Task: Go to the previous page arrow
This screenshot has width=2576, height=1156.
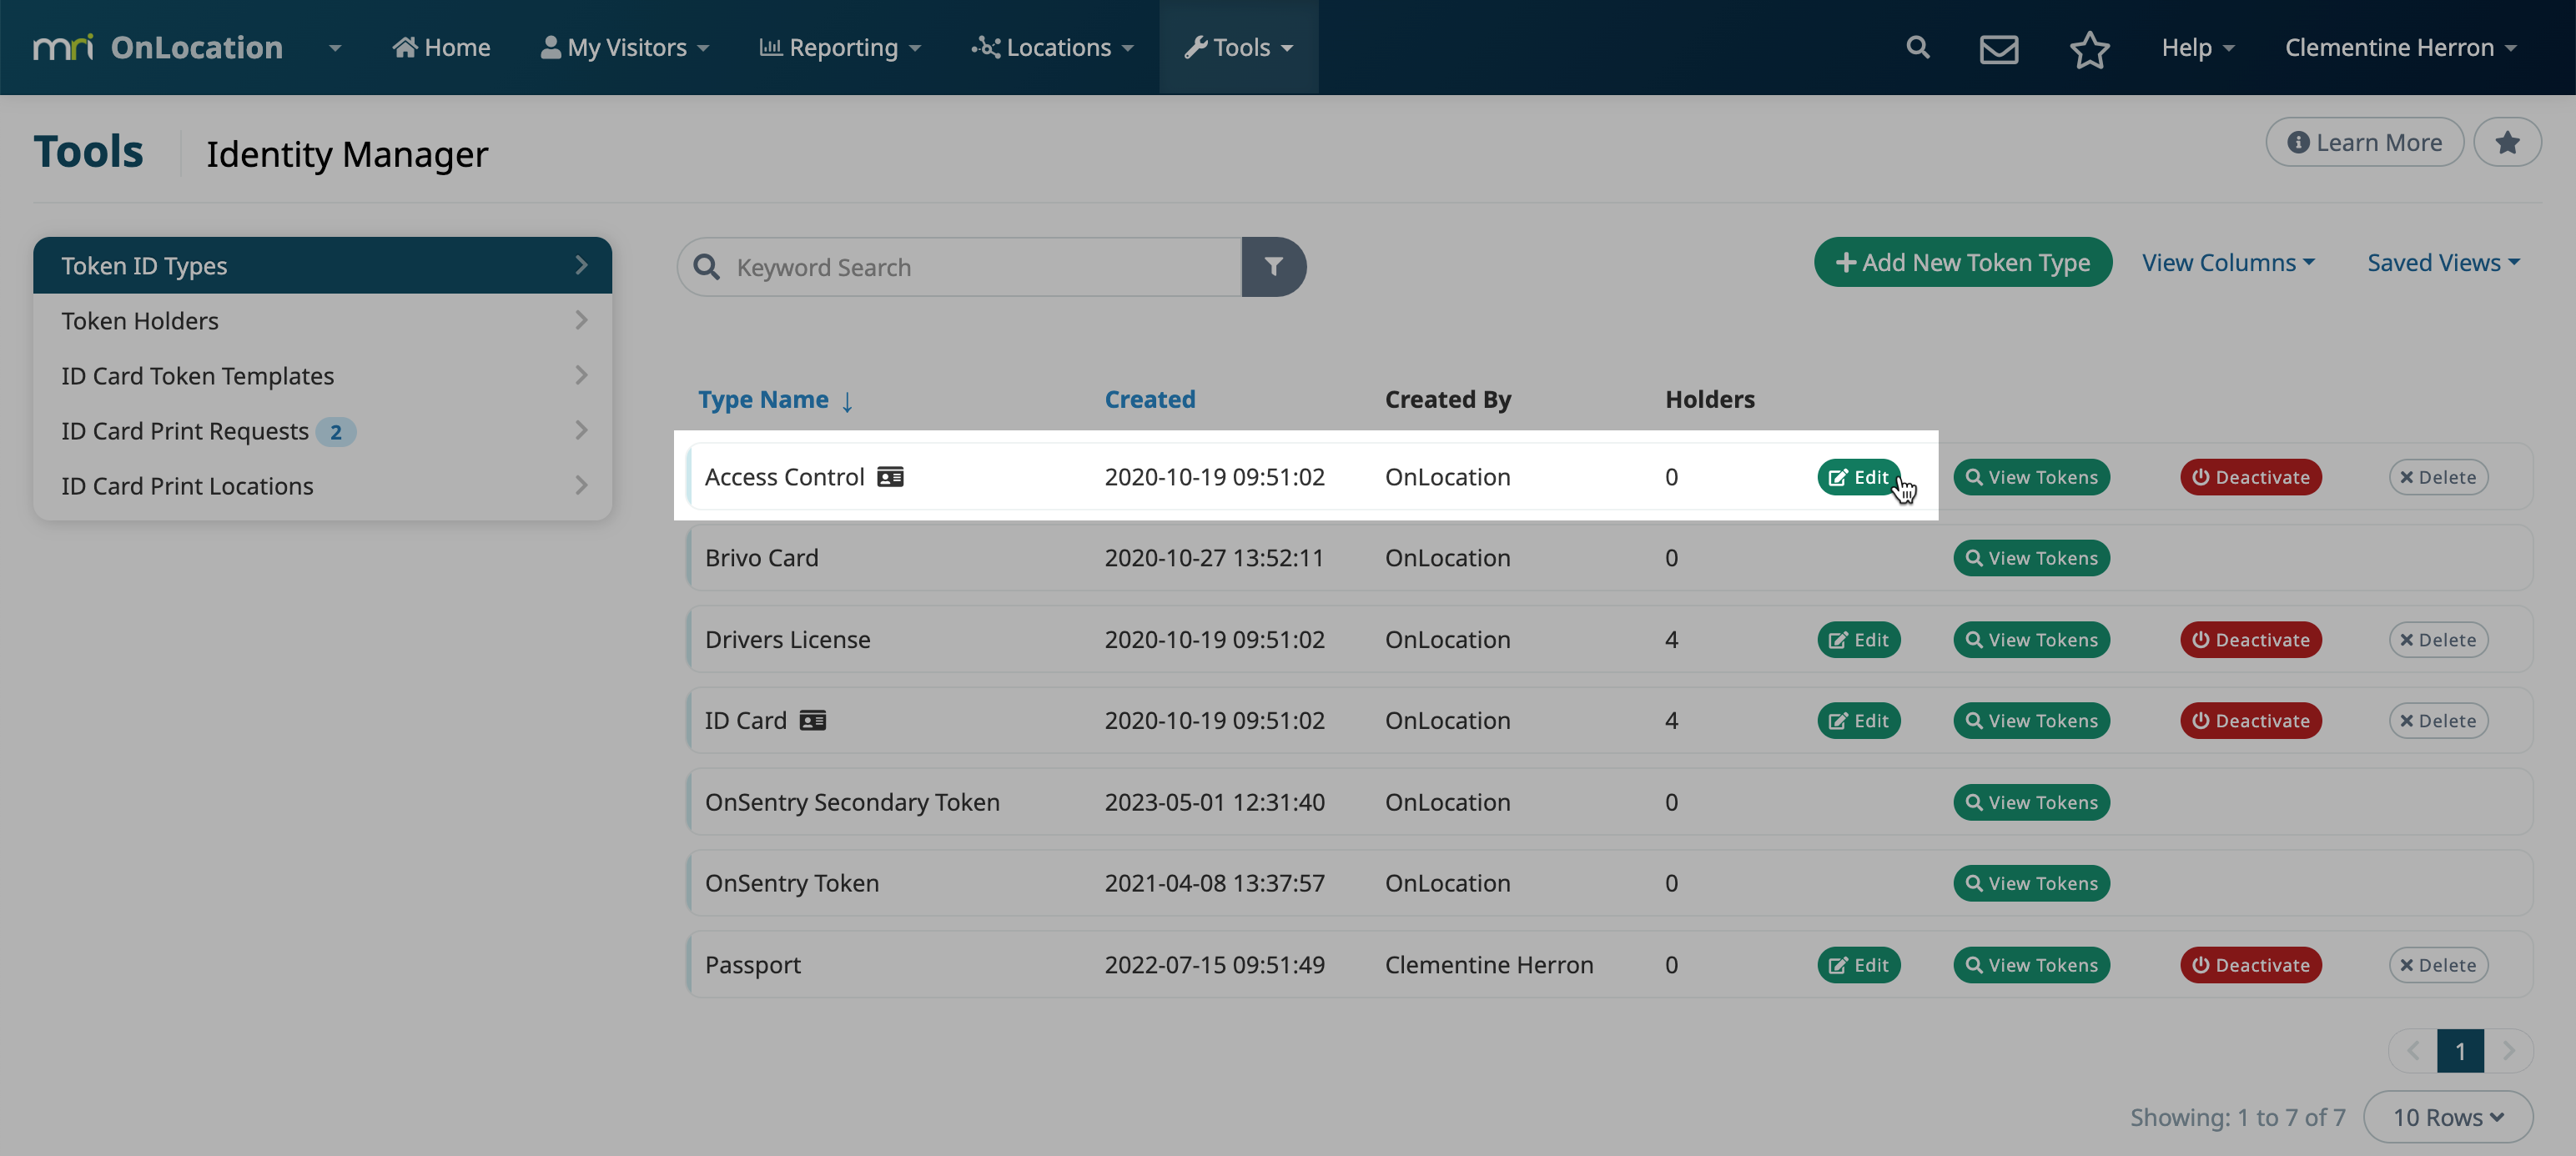Action: click(x=2413, y=1050)
